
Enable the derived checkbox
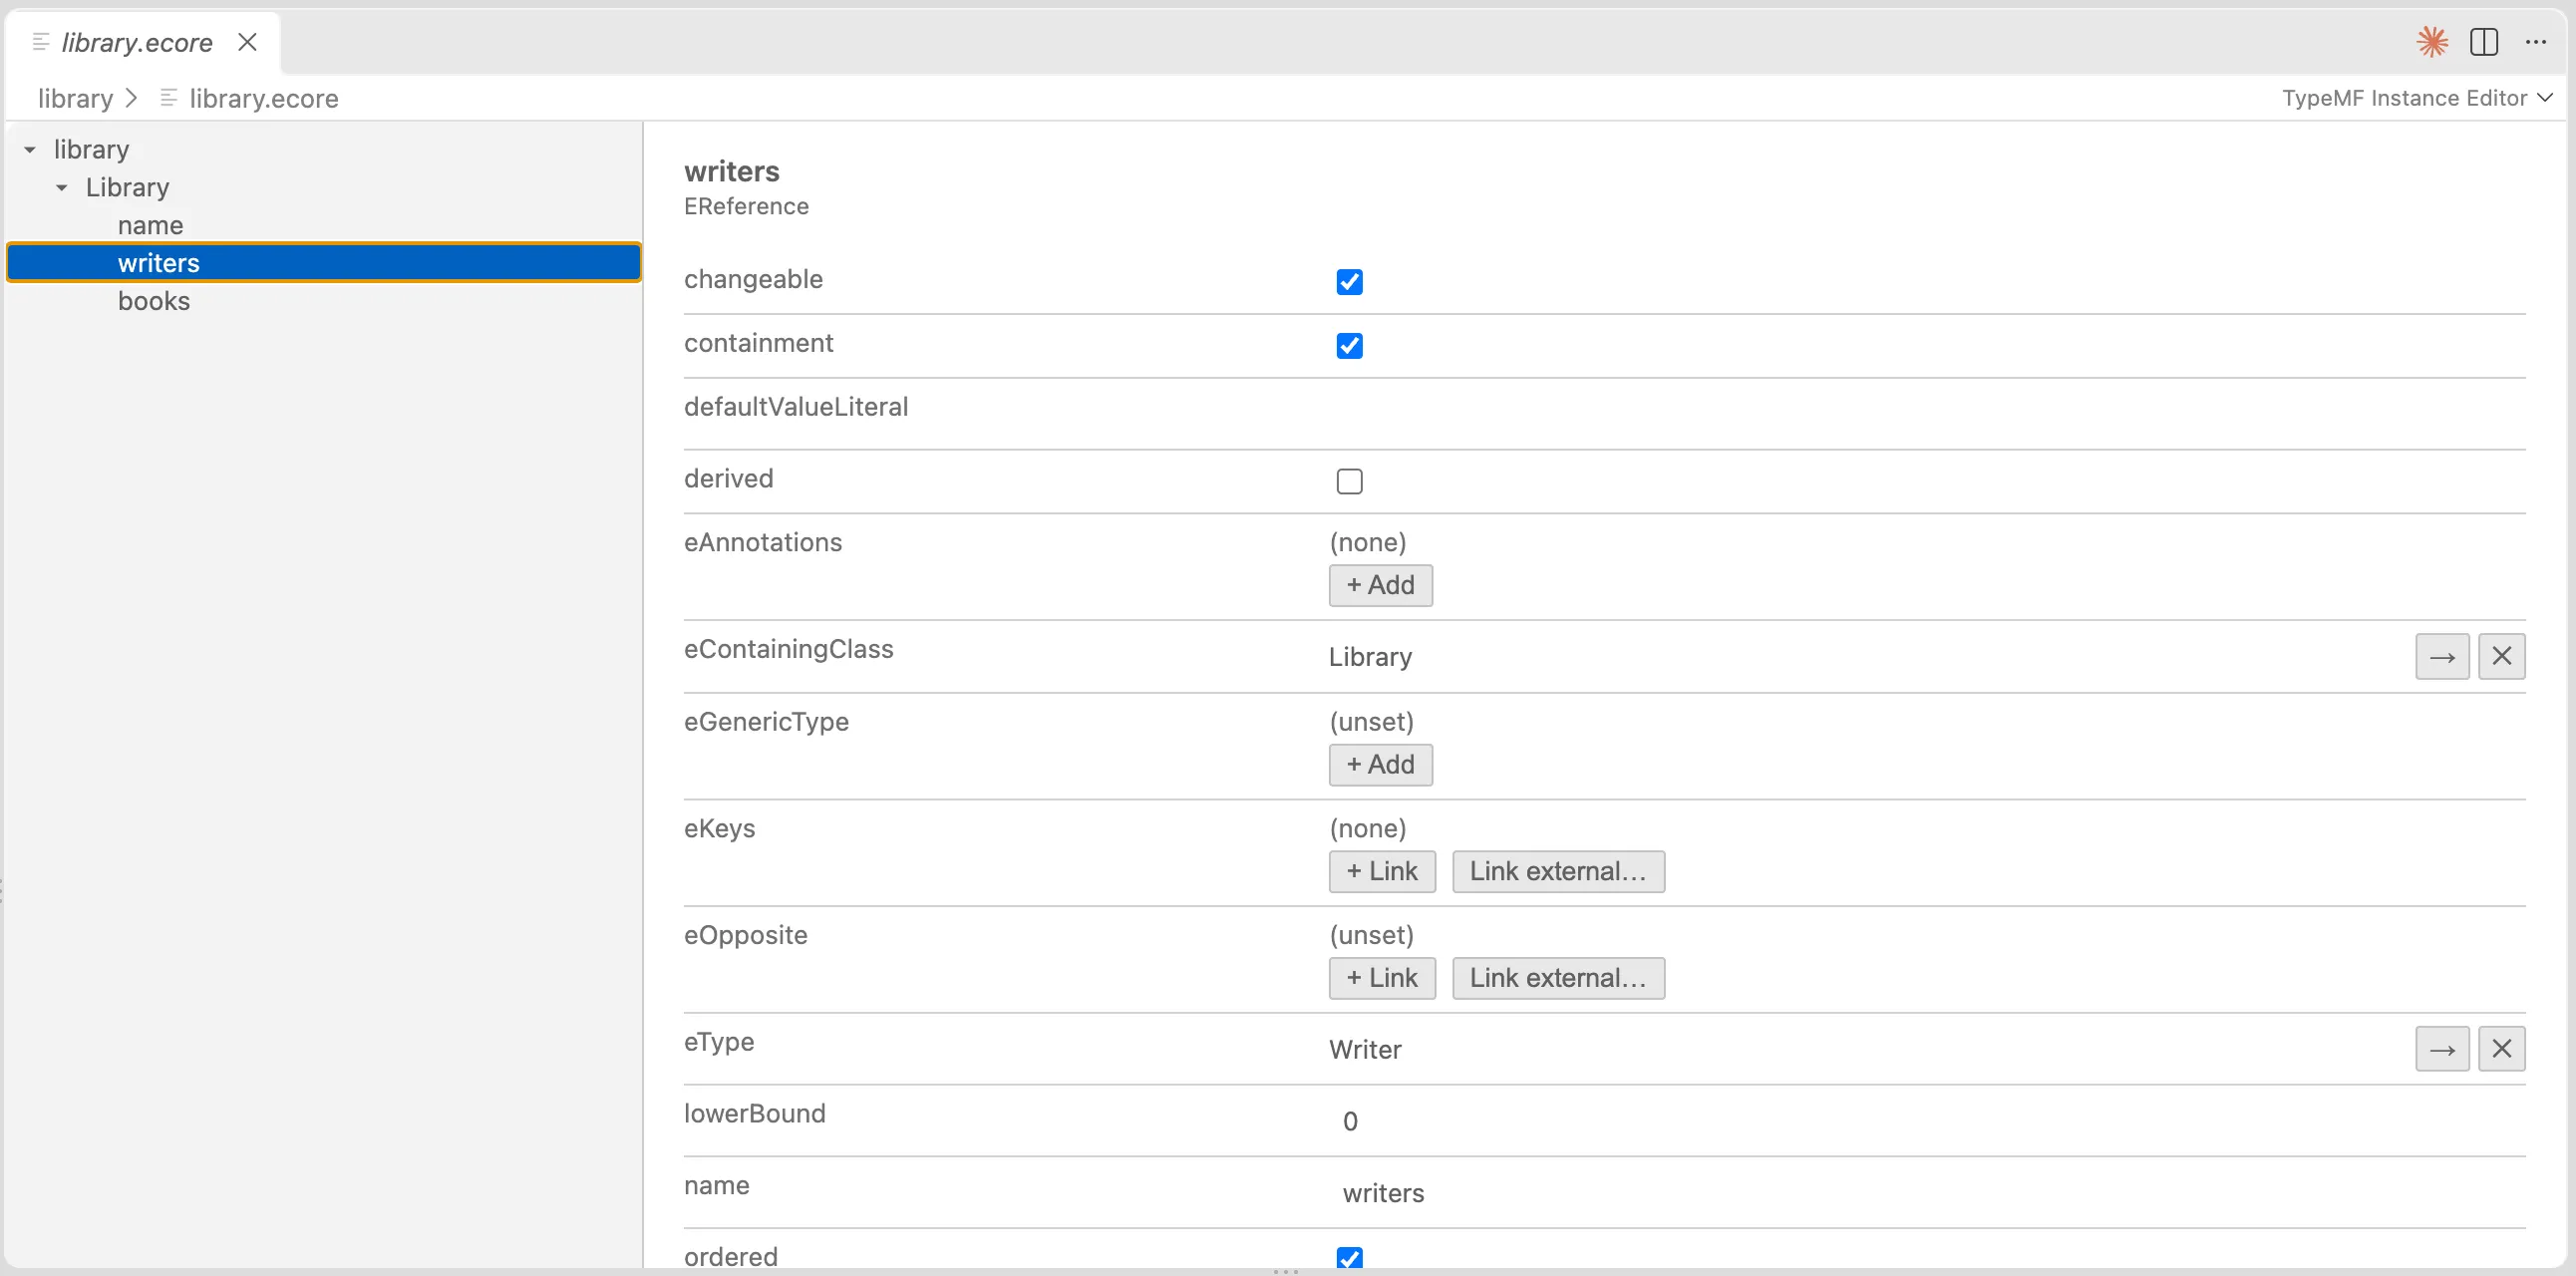1349,482
